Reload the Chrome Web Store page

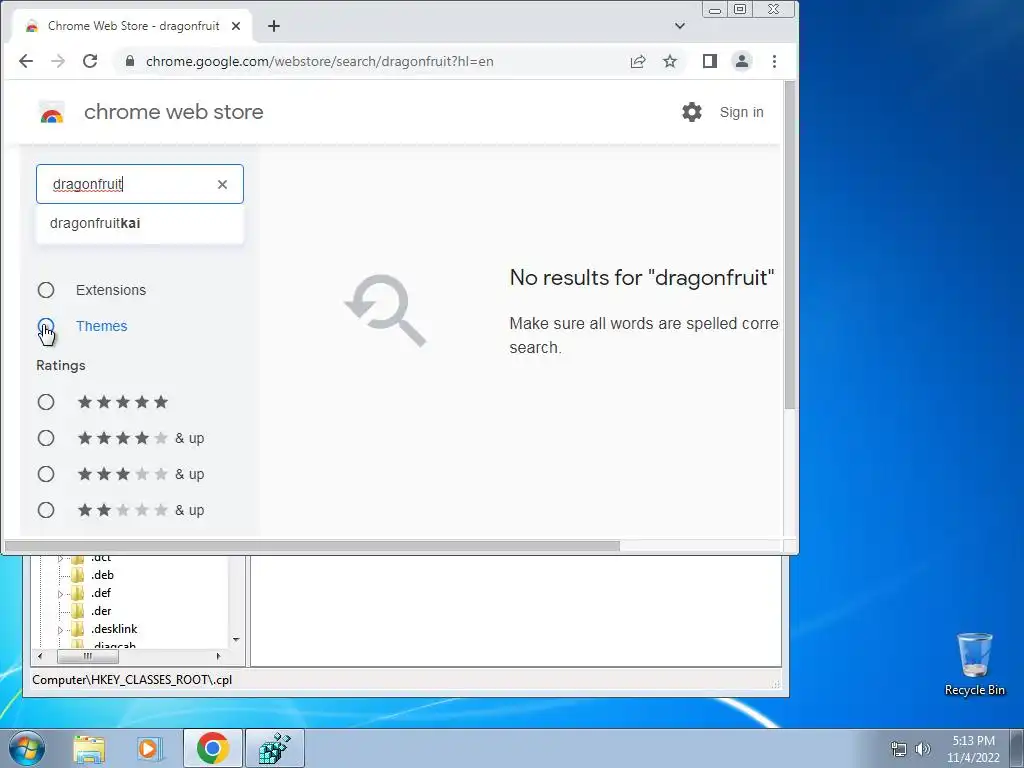pos(90,61)
